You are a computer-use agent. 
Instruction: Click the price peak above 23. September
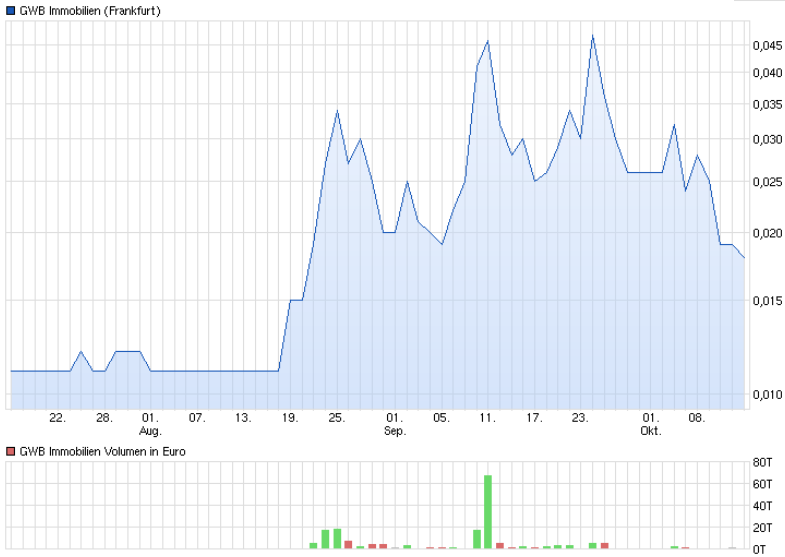point(593,36)
